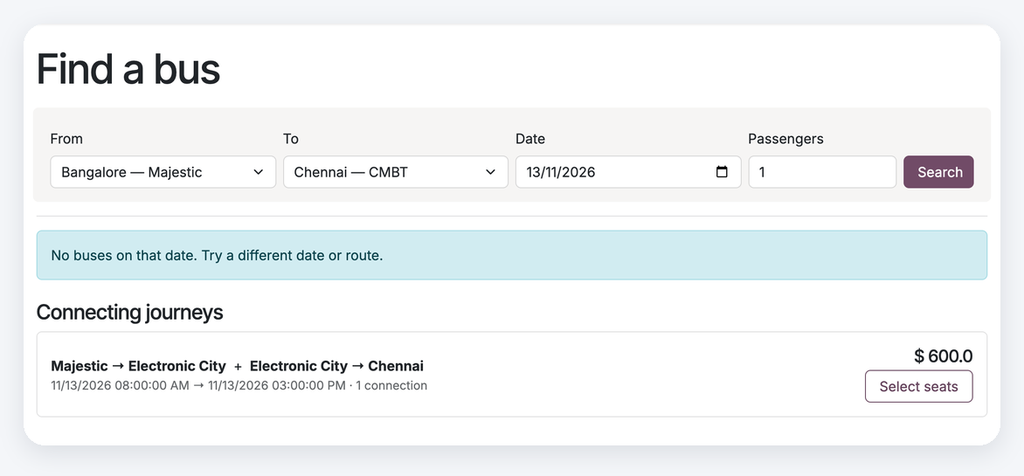Viewport: 1024px width, 476px height.
Task: Click the $ 600.0 price
Action: point(942,356)
